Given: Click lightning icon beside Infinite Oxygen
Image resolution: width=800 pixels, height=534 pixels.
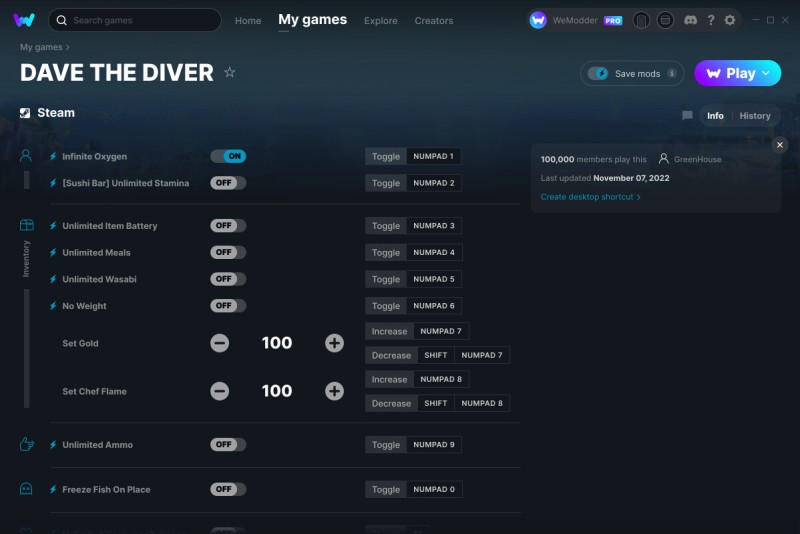Looking at the screenshot, I should 53,156.
